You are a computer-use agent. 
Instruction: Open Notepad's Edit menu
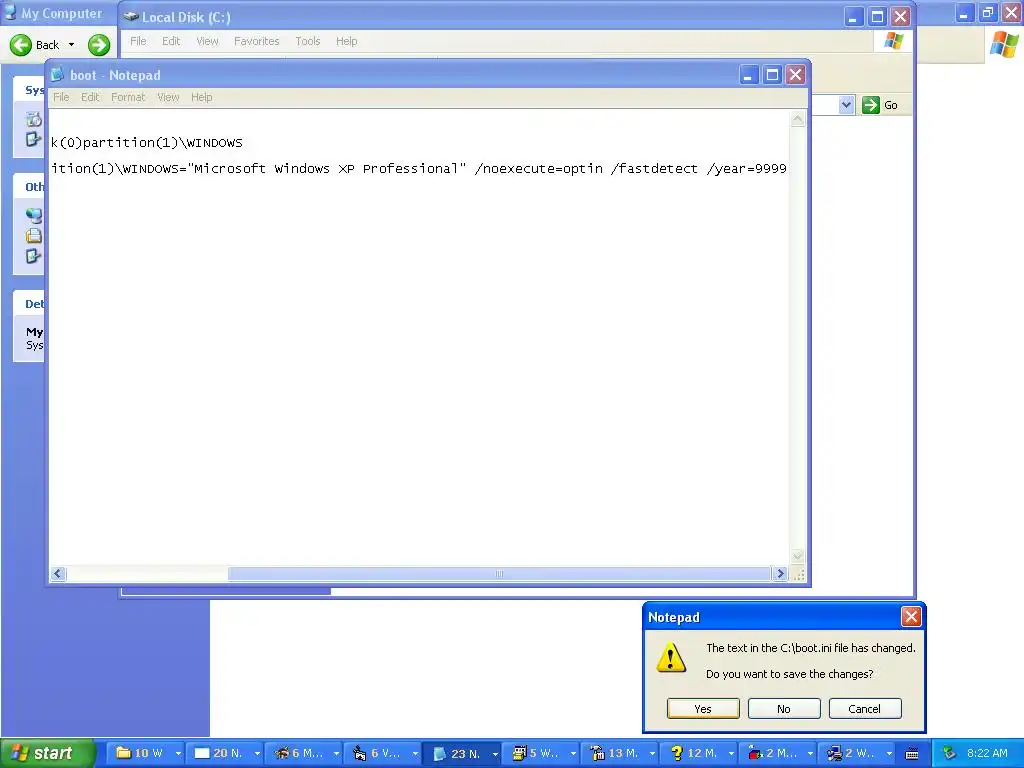point(90,97)
